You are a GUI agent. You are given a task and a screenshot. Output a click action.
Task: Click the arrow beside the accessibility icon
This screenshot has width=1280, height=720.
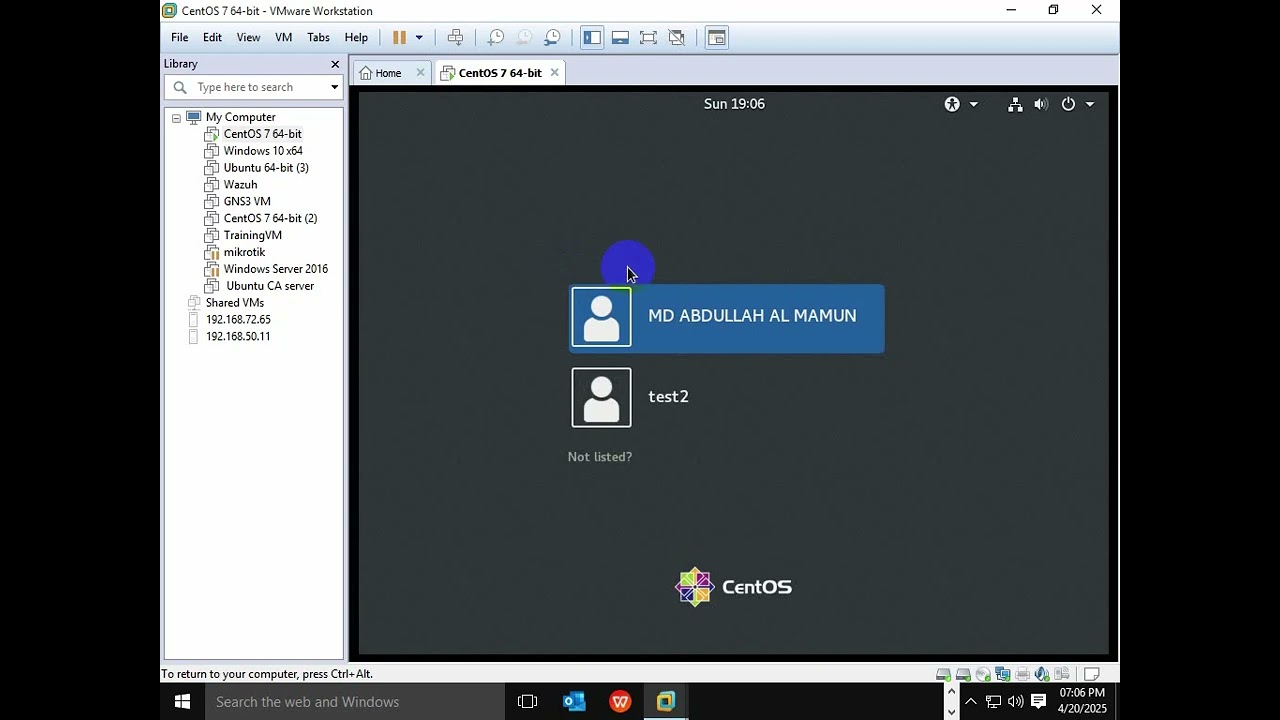tap(974, 104)
